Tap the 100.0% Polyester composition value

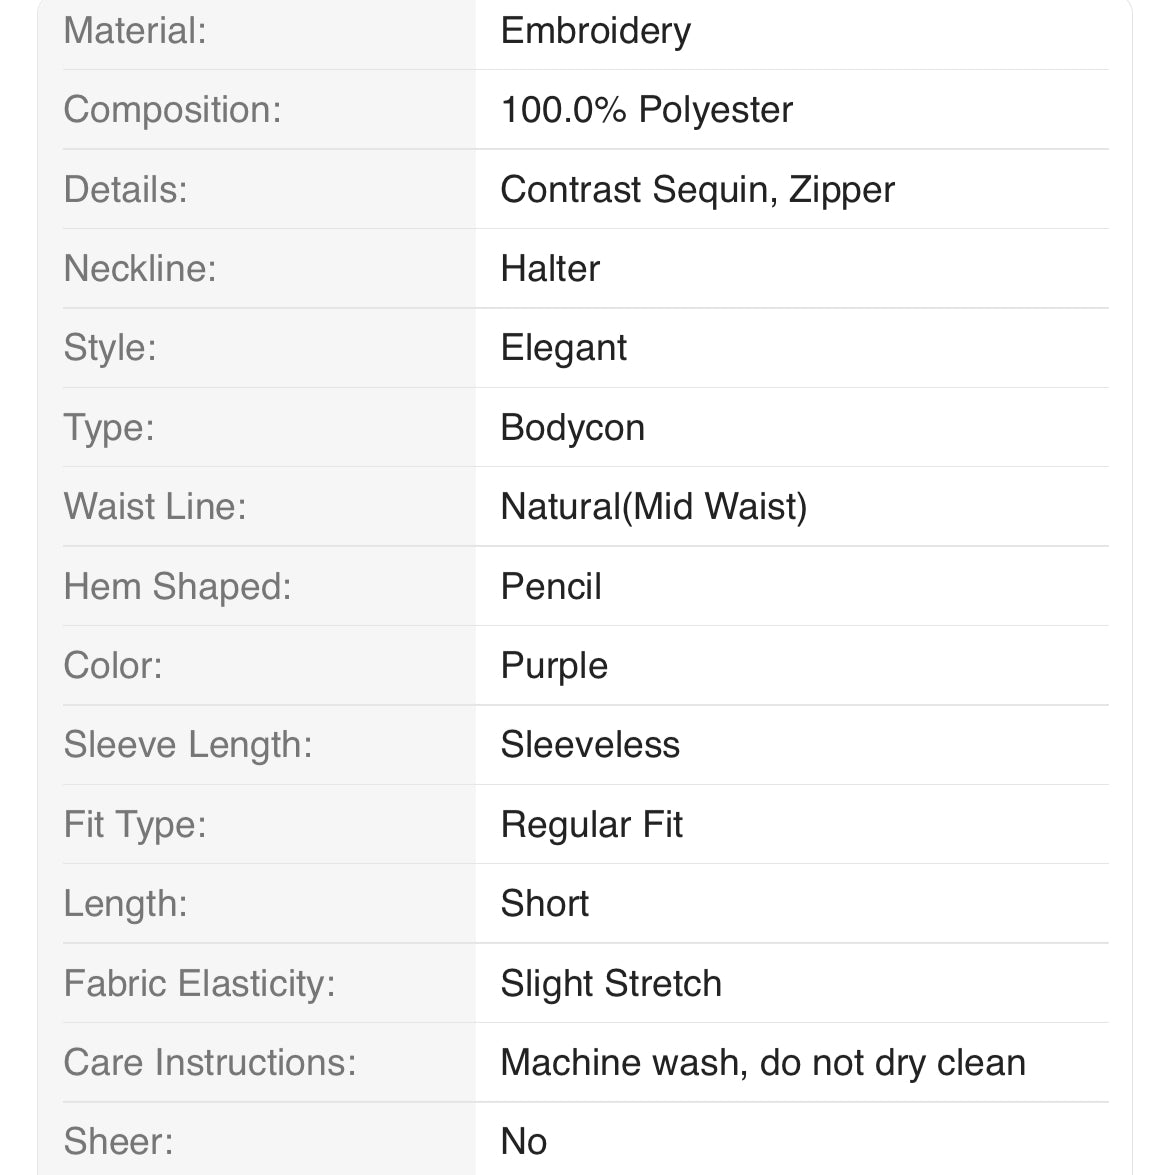pos(646,109)
